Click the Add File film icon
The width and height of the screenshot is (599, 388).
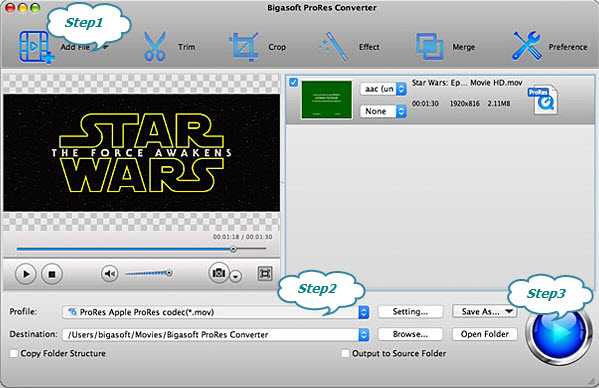coord(36,47)
